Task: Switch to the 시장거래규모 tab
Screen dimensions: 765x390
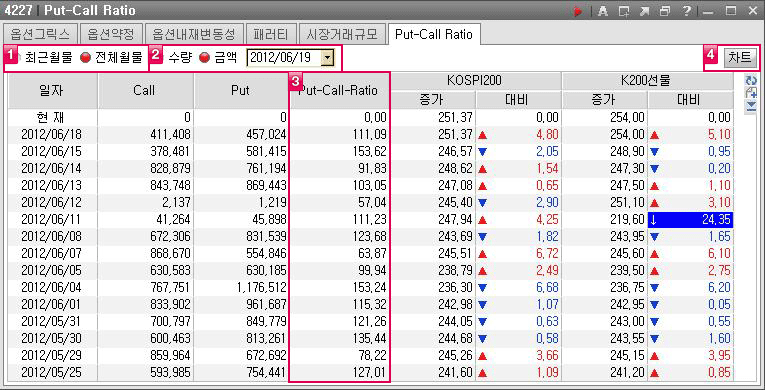Action: pyautogui.click(x=342, y=34)
